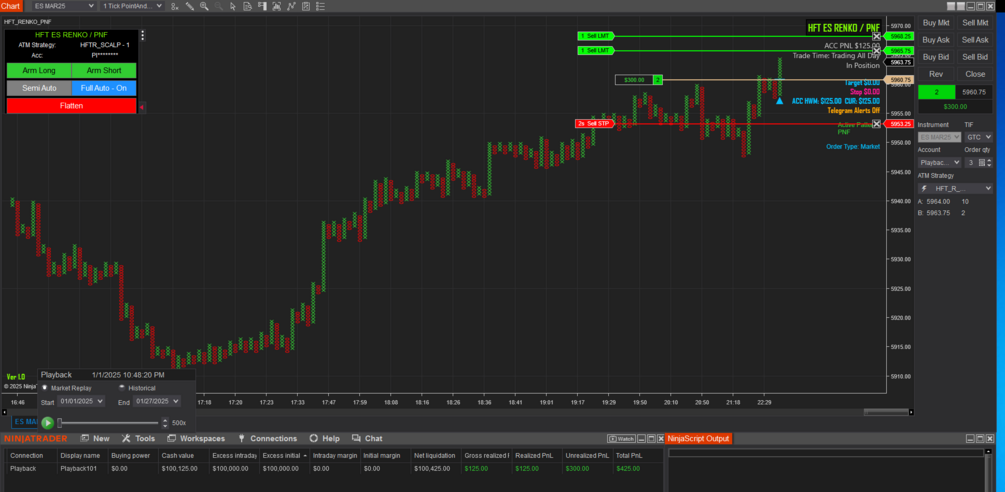Click the Watch icon in control center

(621, 439)
